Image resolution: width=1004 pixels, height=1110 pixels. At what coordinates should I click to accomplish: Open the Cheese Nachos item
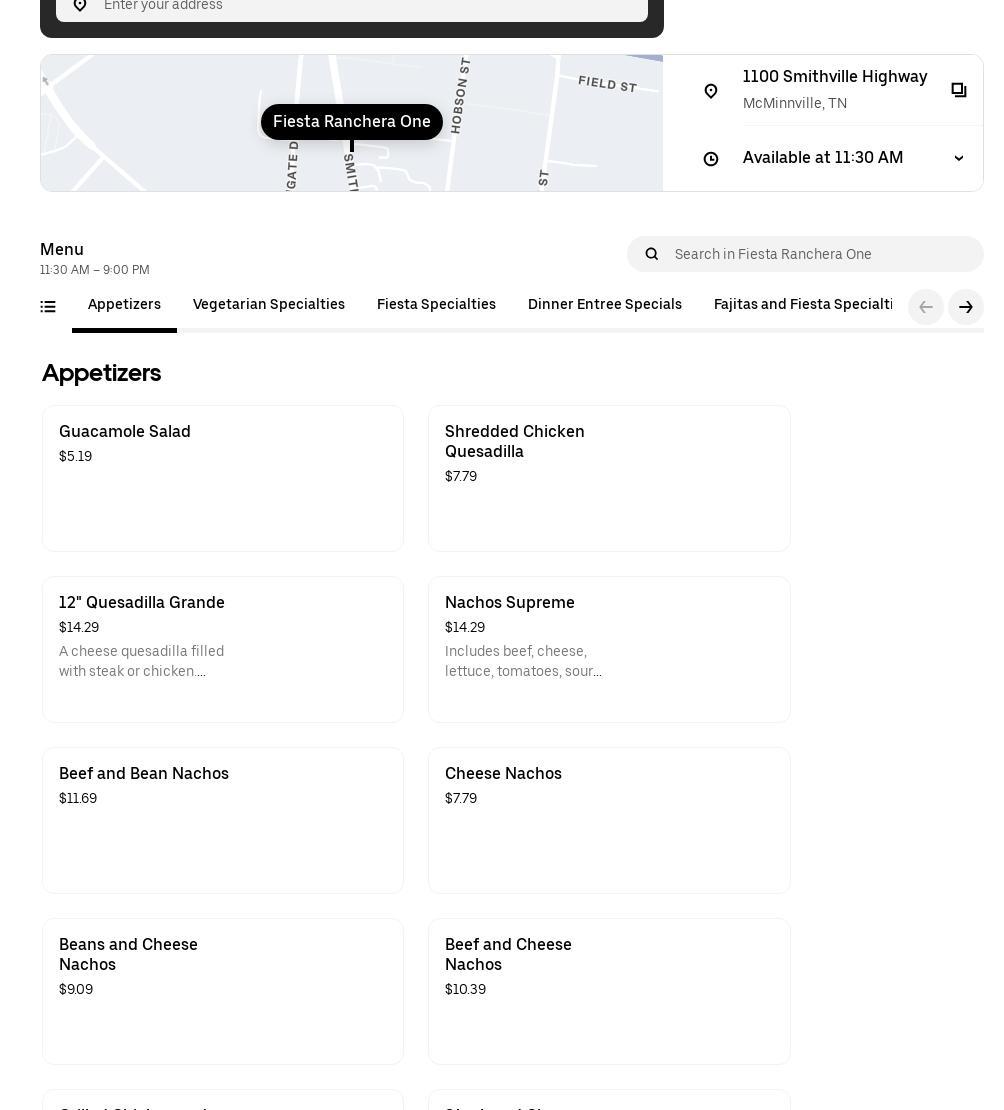(609, 820)
